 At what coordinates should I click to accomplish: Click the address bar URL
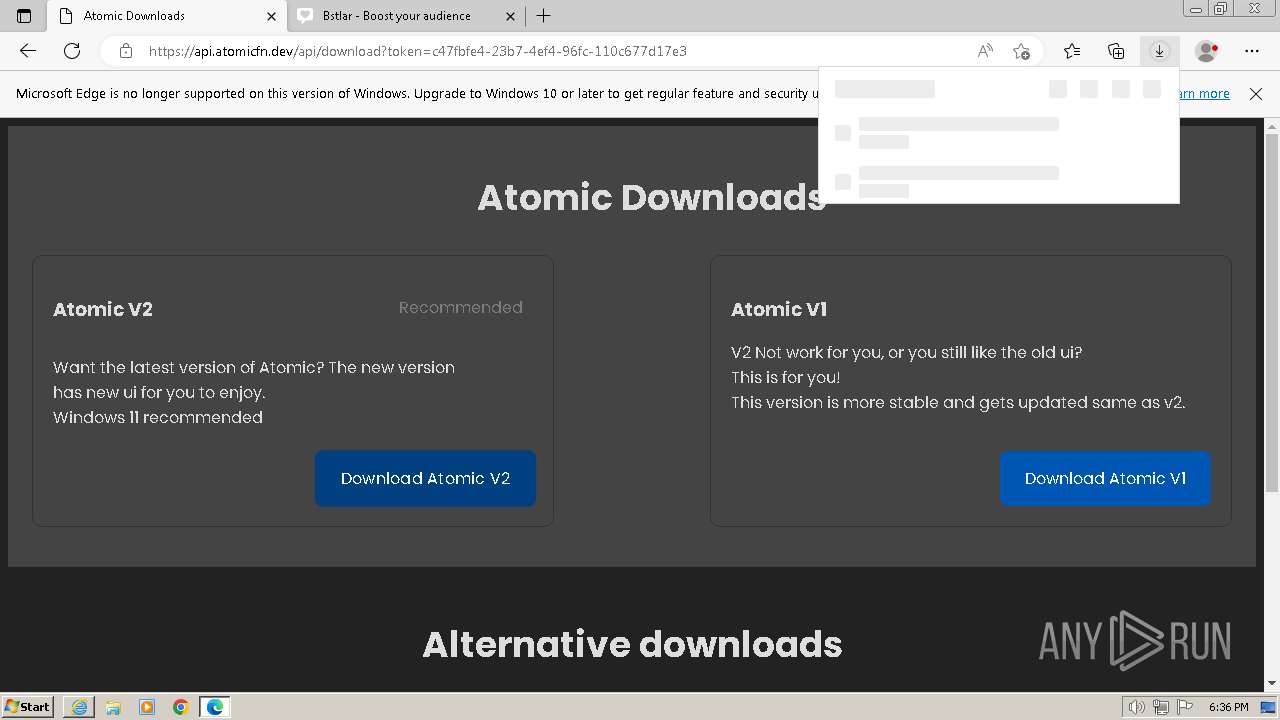coord(418,51)
